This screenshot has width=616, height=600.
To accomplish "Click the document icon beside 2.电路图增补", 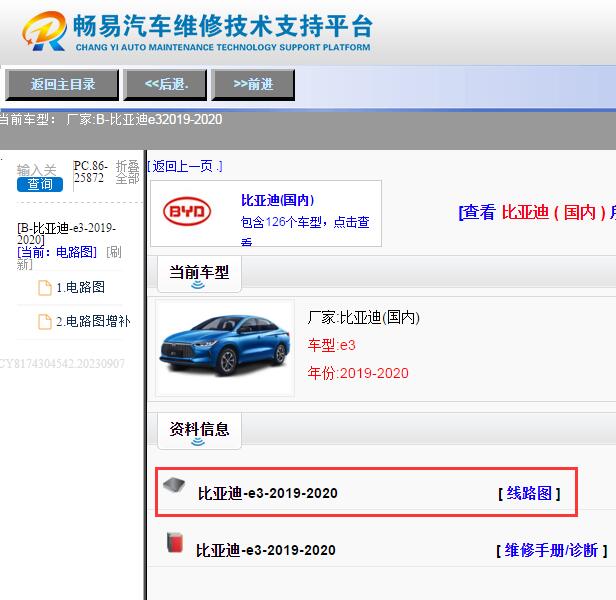I will 45,322.
